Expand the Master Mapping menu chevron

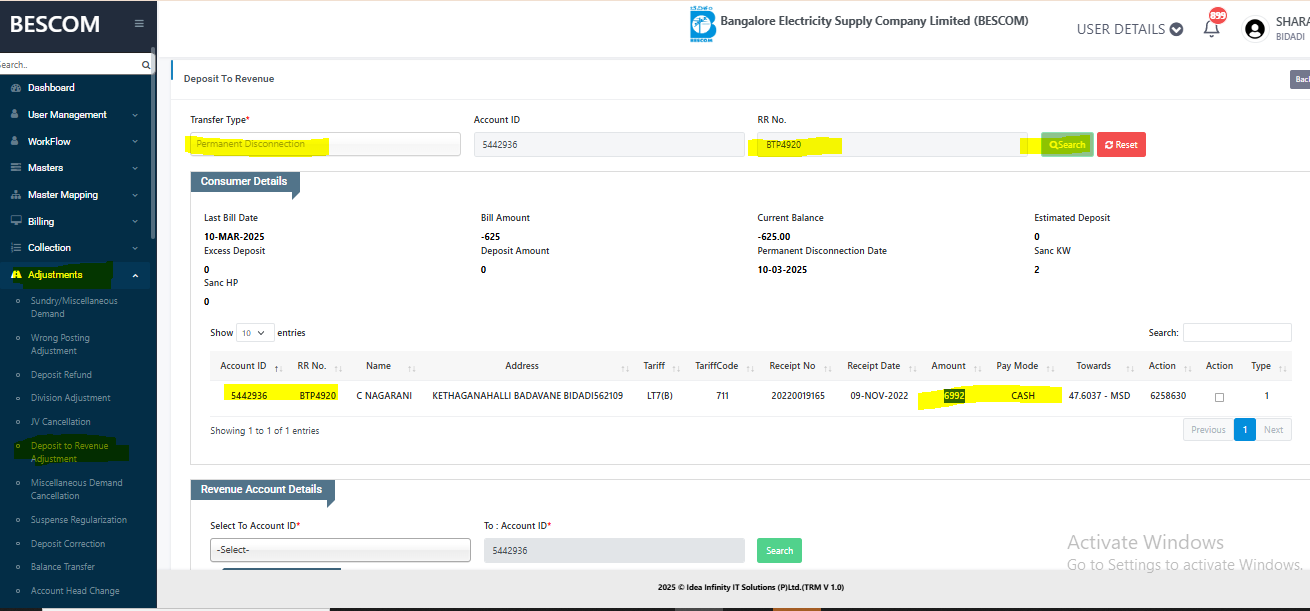click(135, 195)
